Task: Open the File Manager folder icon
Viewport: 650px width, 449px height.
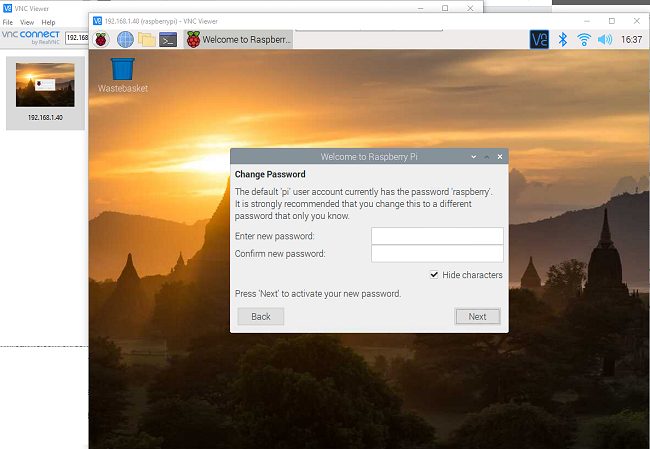Action: coord(147,39)
